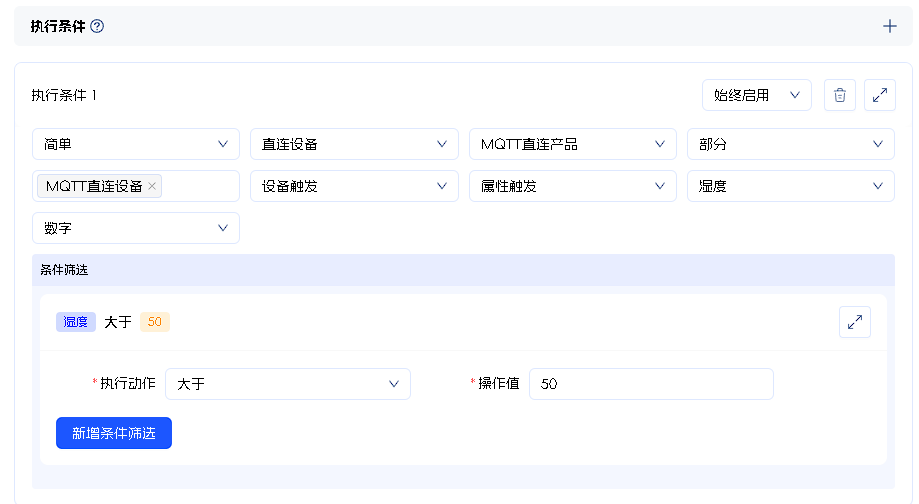The width and height of the screenshot is (919, 504).
Task: Open the 湿度 property dropdown
Action: pyautogui.click(x=790, y=186)
